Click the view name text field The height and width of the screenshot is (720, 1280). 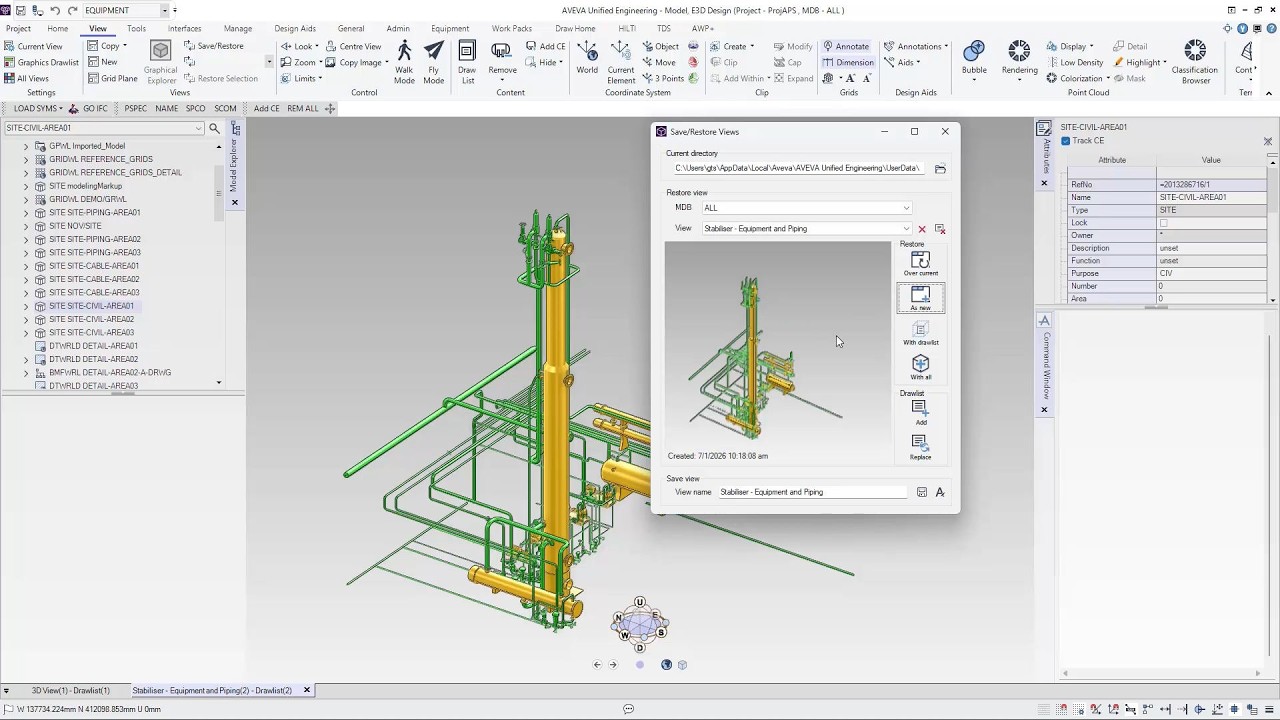[812, 492]
